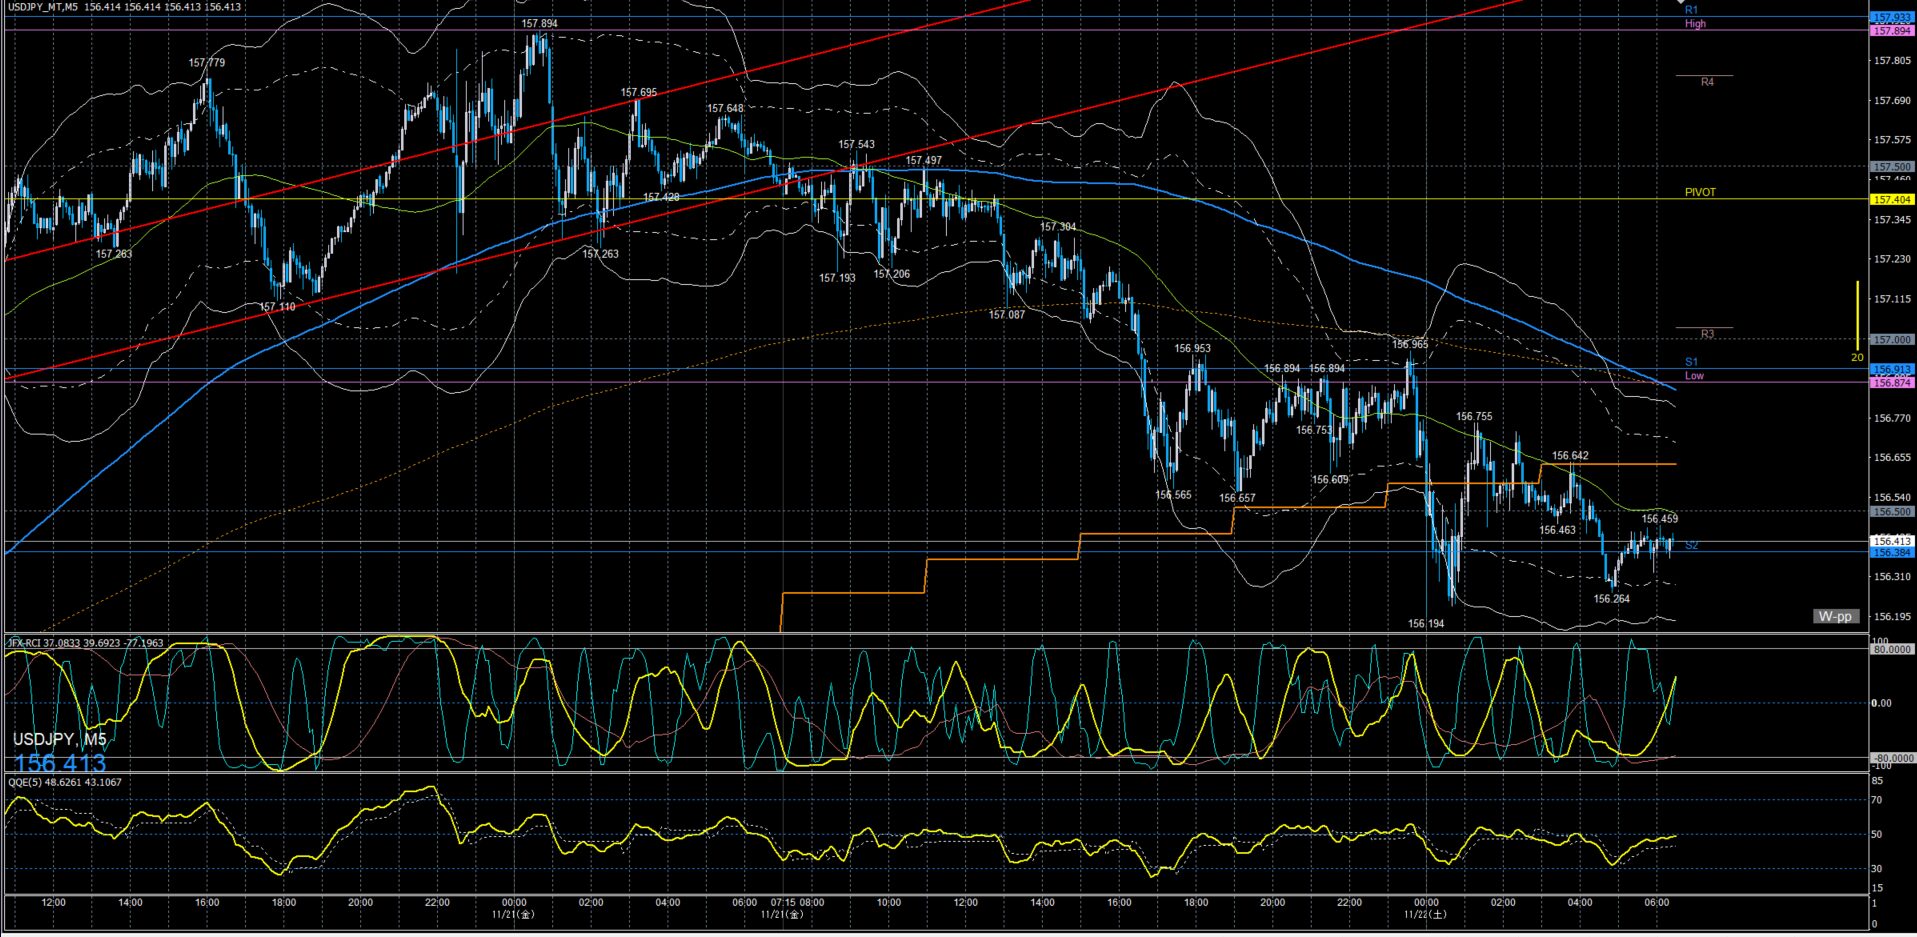Click the chart shift triangle marker at top

click(x=1681, y=3)
